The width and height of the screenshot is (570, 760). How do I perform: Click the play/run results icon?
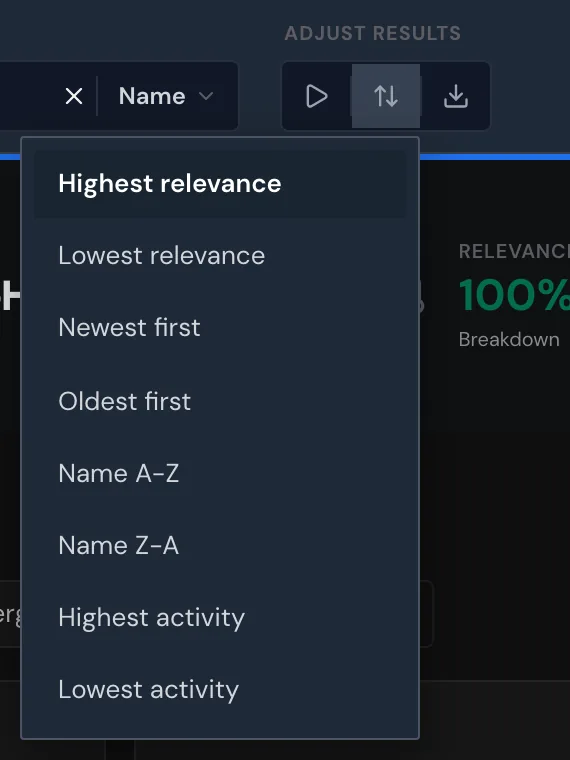tap(317, 96)
